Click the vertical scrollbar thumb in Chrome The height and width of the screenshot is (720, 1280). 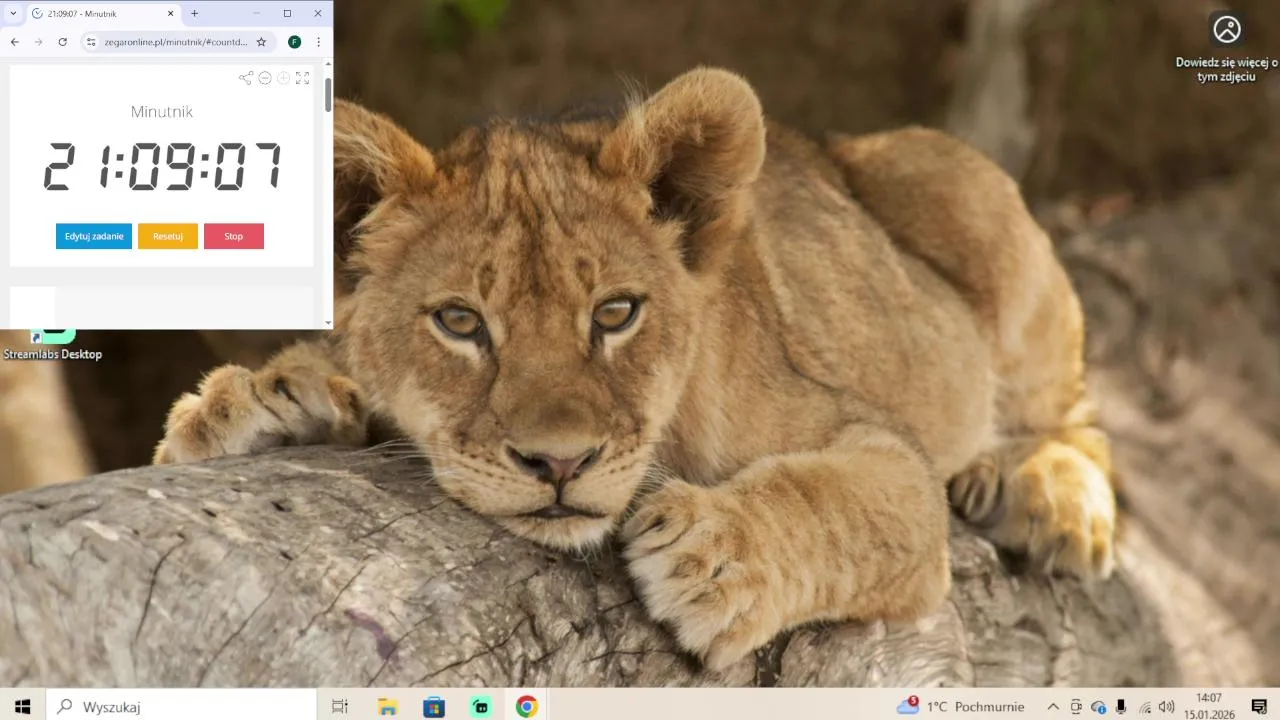point(328,93)
